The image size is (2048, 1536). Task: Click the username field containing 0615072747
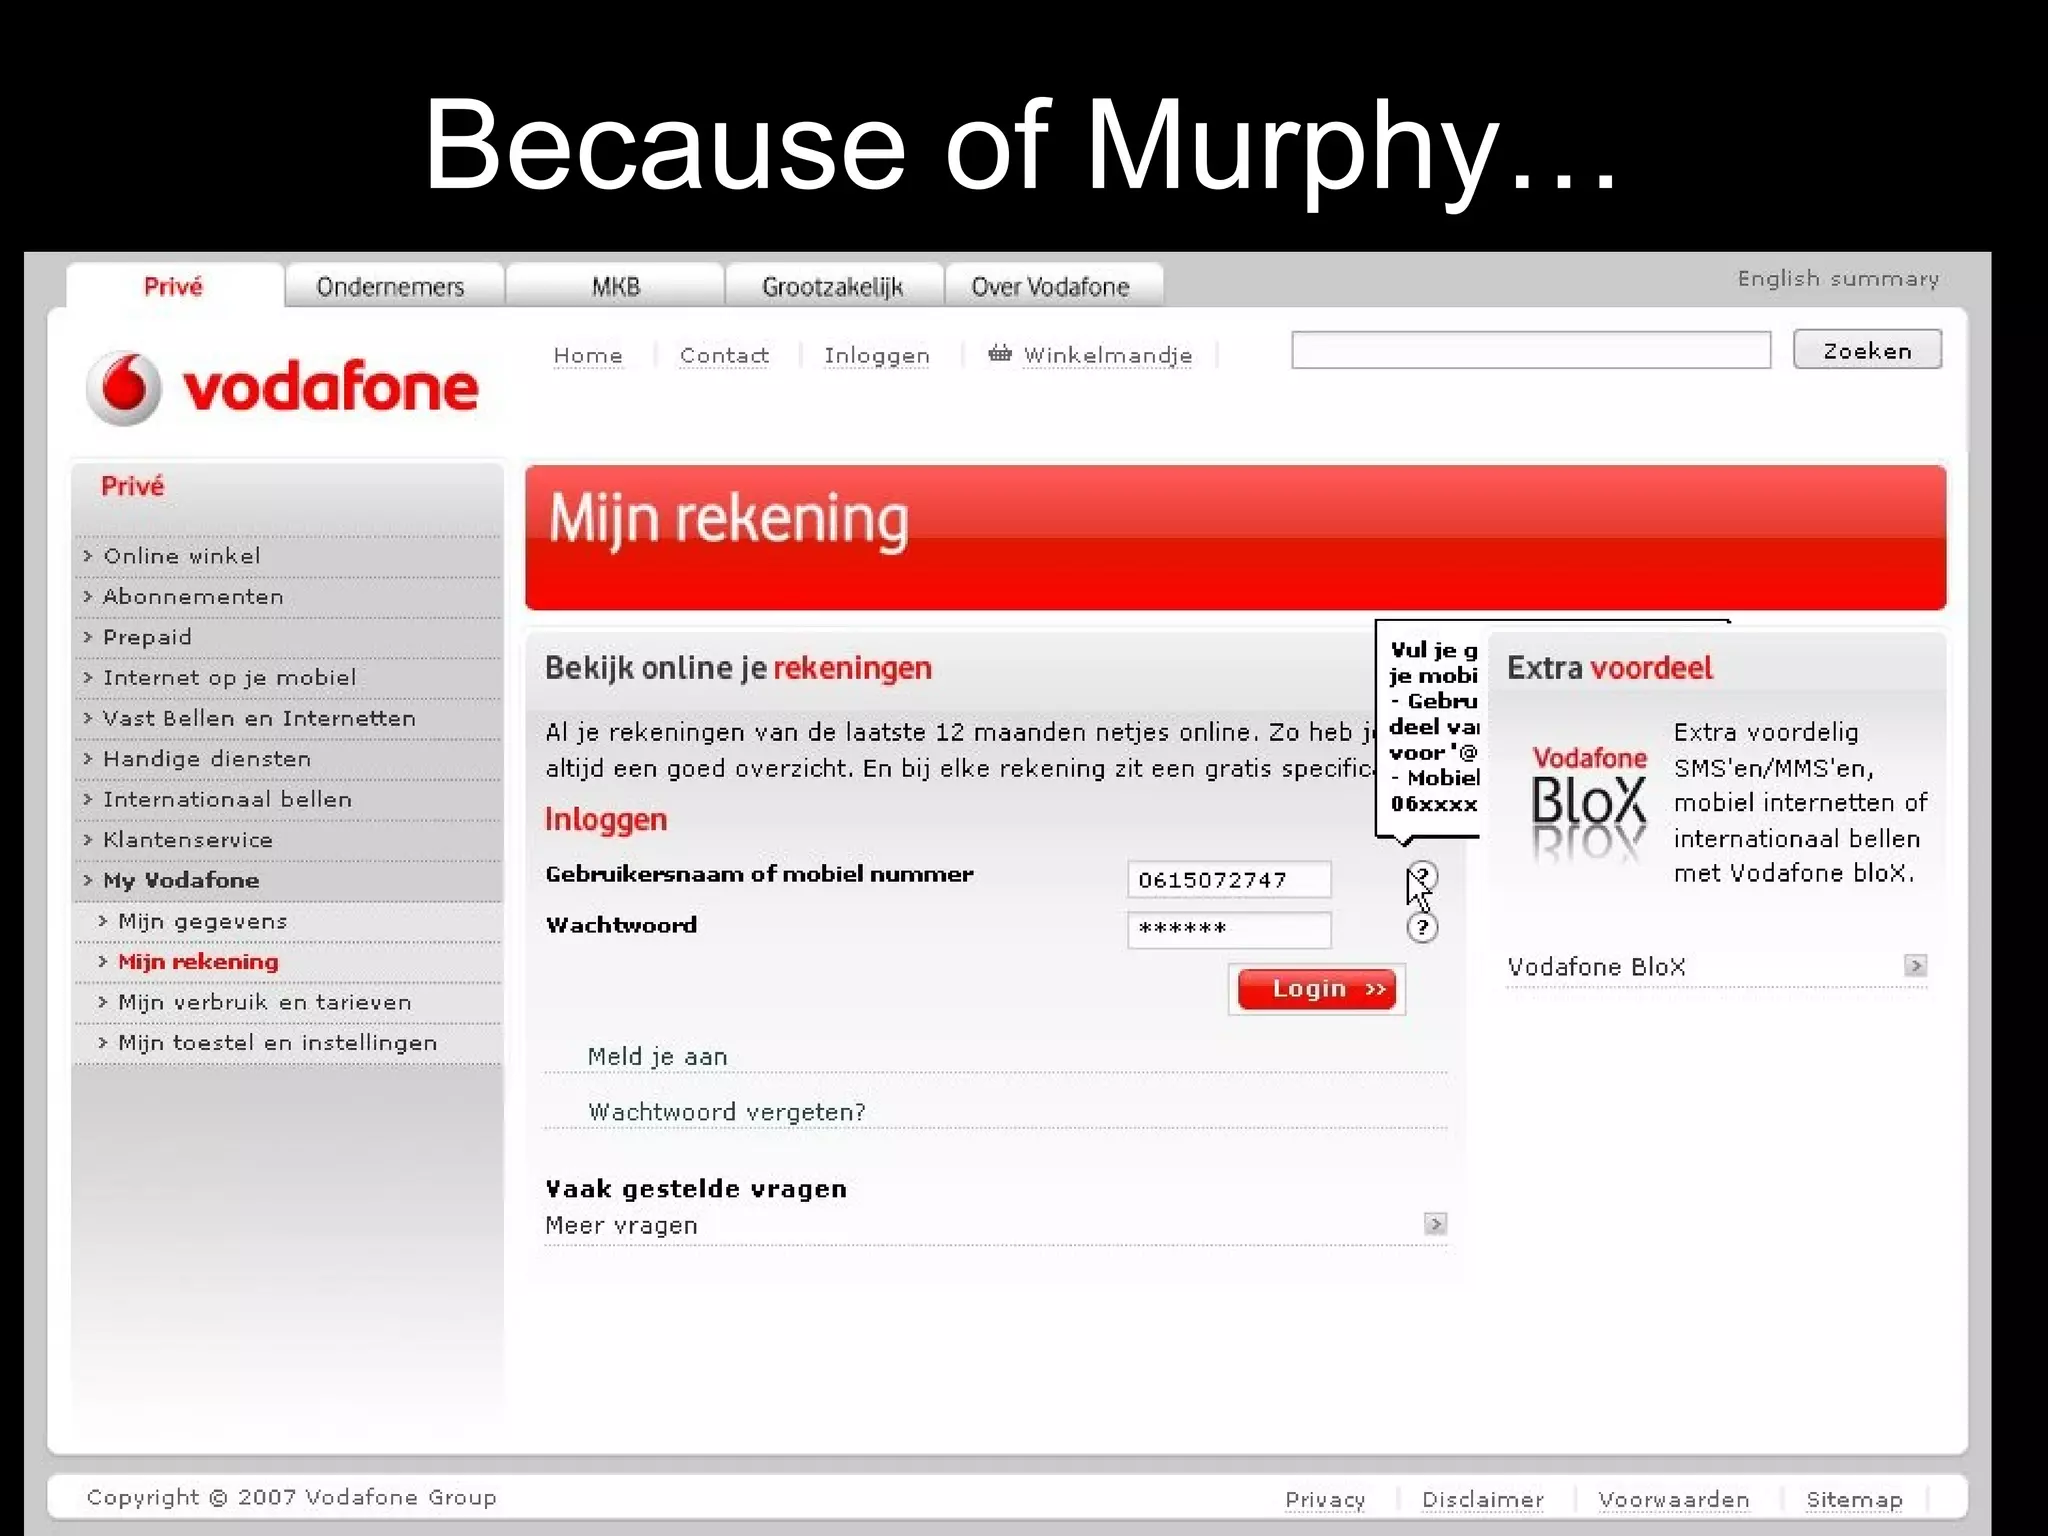click(x=1229, y=879)
